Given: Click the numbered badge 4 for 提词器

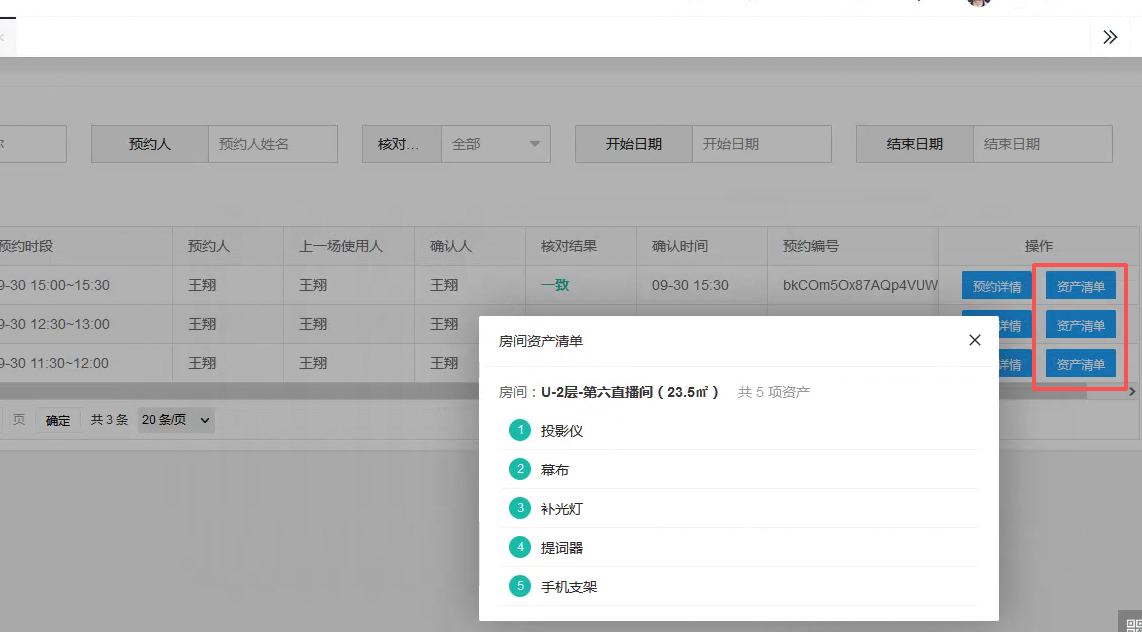Looking at the screenshot, I should click(520, 548).
